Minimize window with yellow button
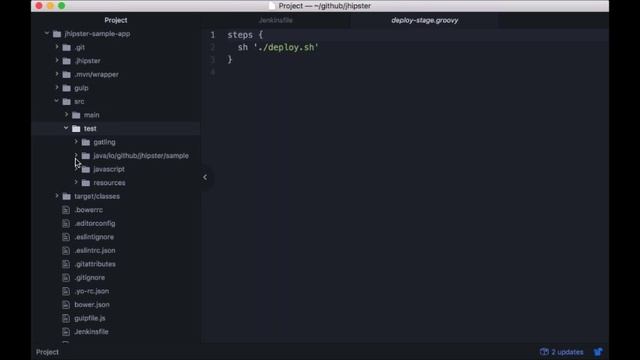 (50, 6)
